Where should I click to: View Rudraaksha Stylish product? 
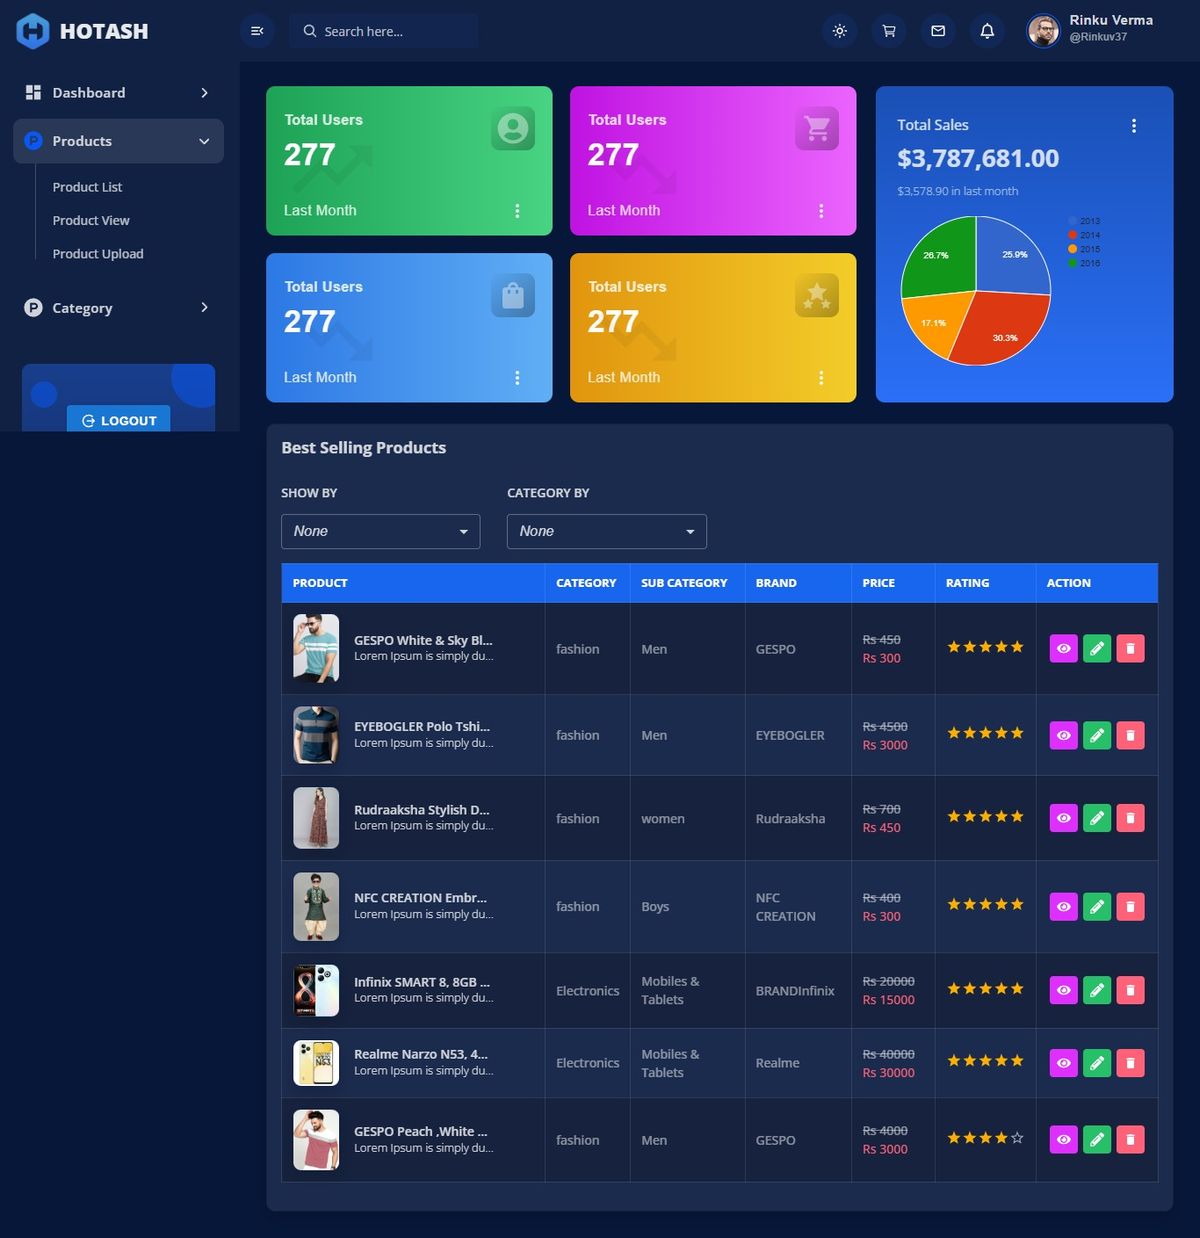point(1064,818)
